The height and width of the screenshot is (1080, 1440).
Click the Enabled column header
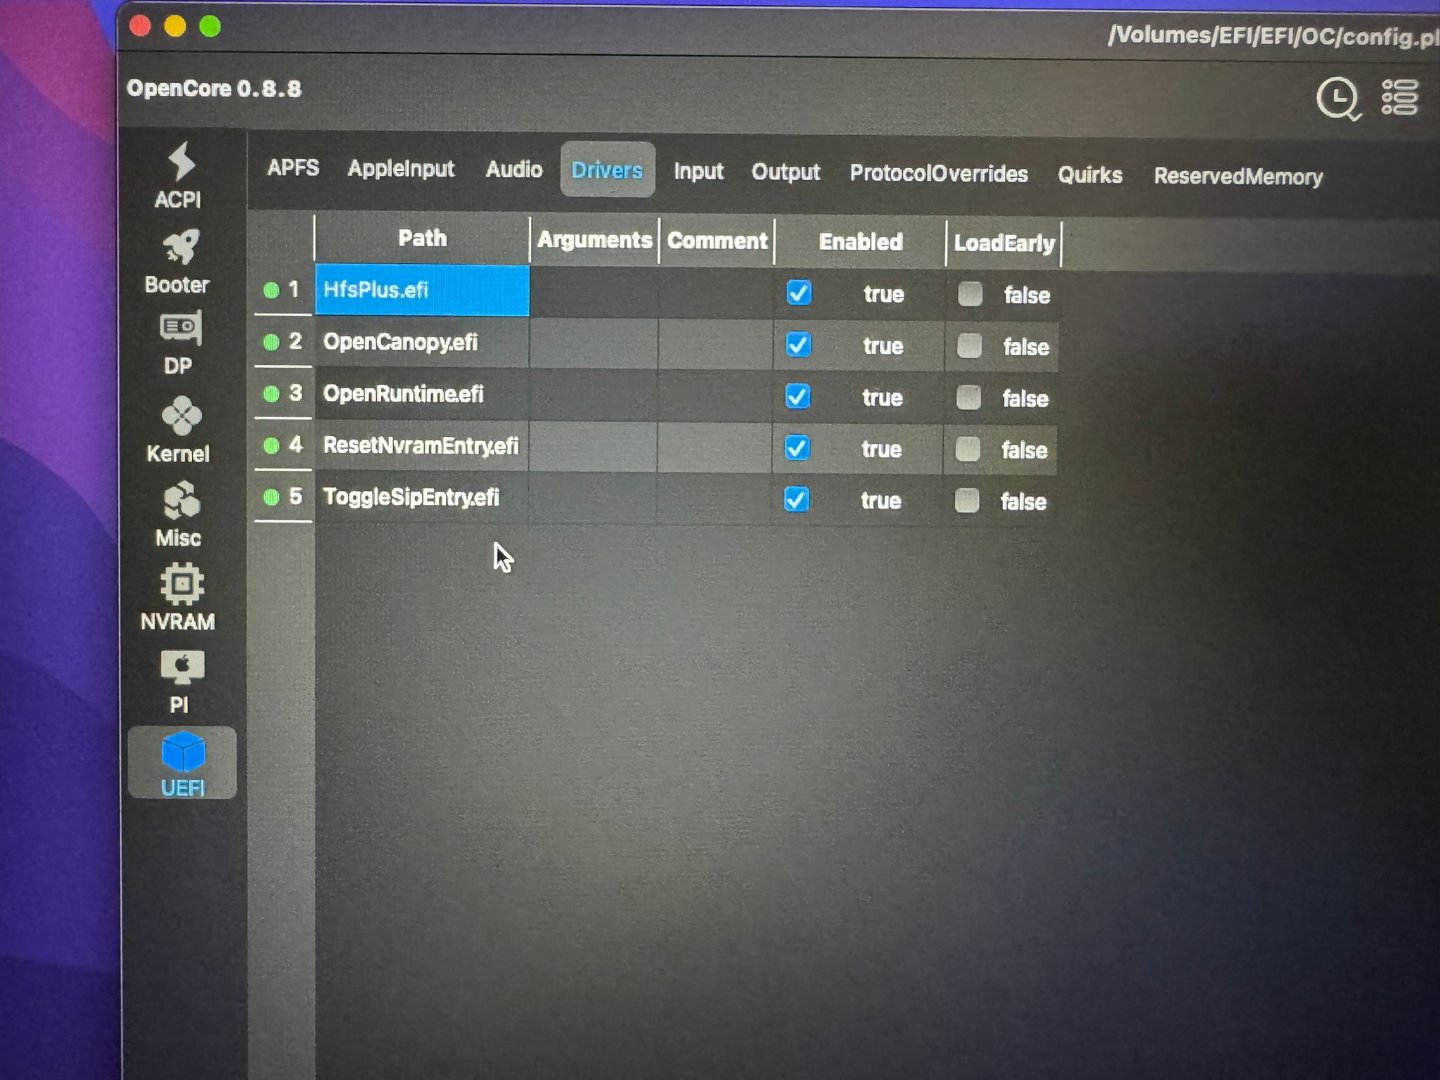pyautogui.click(x=861, y=242)
